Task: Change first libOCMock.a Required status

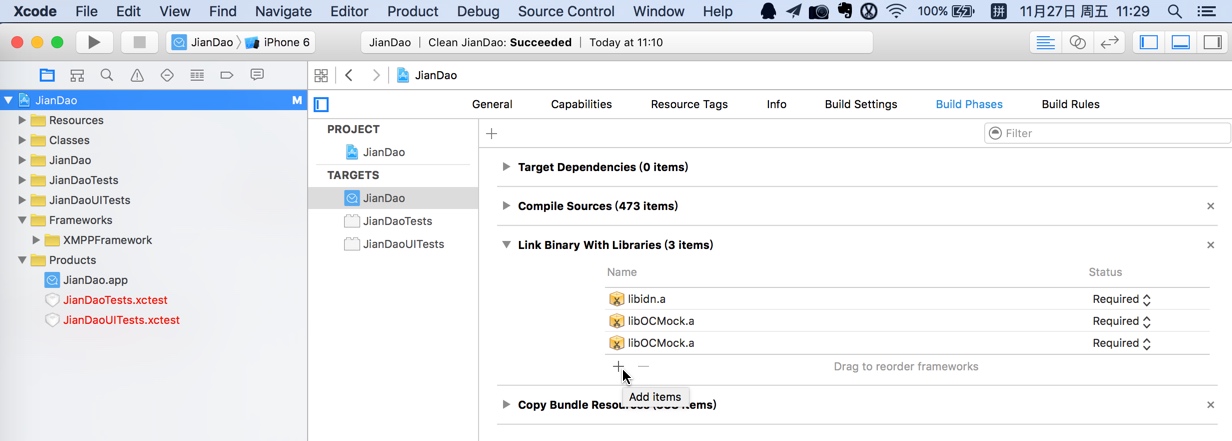Action: [1121, 321]
